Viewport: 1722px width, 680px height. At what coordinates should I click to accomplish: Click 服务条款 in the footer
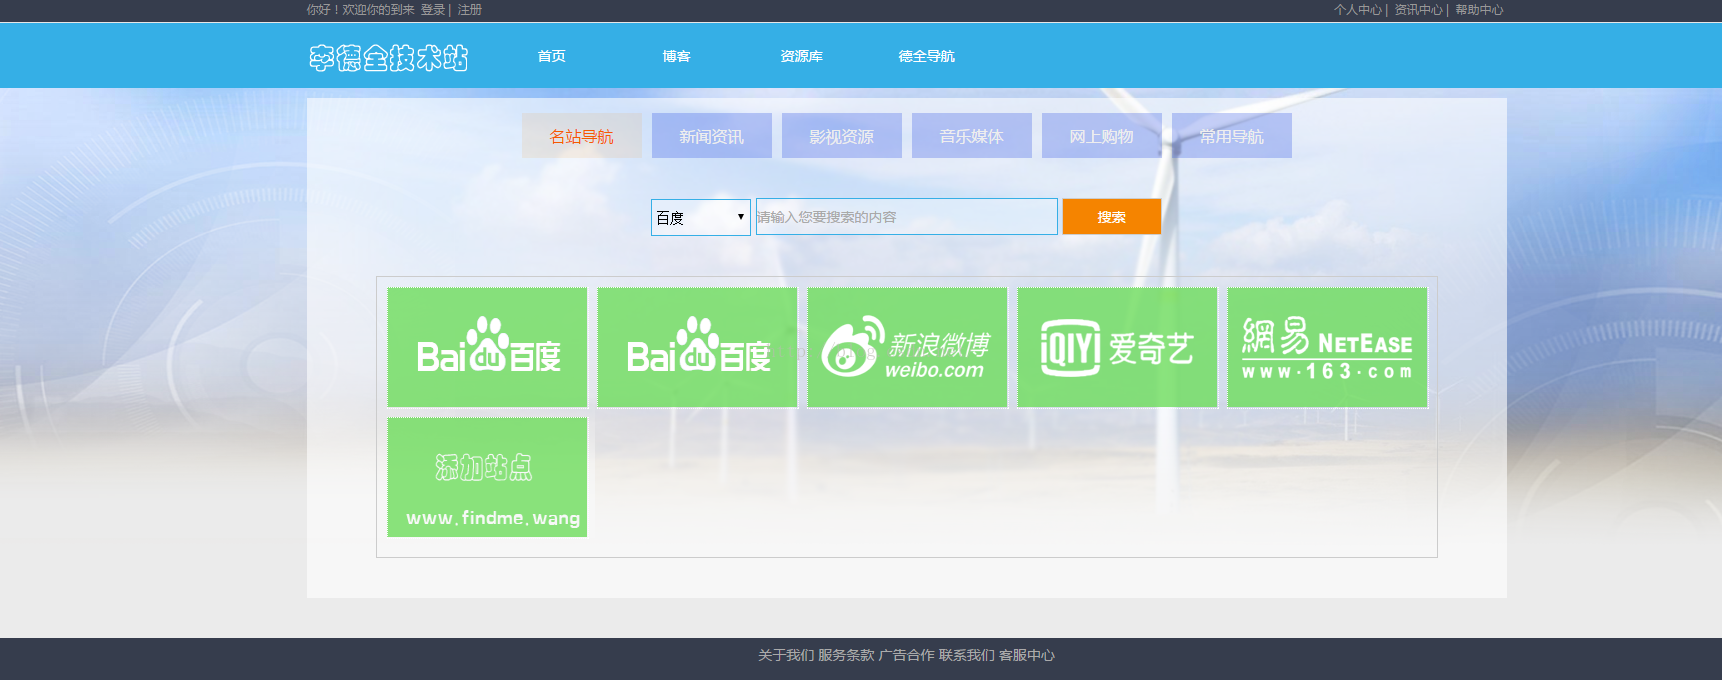click(x=846, y=656)
